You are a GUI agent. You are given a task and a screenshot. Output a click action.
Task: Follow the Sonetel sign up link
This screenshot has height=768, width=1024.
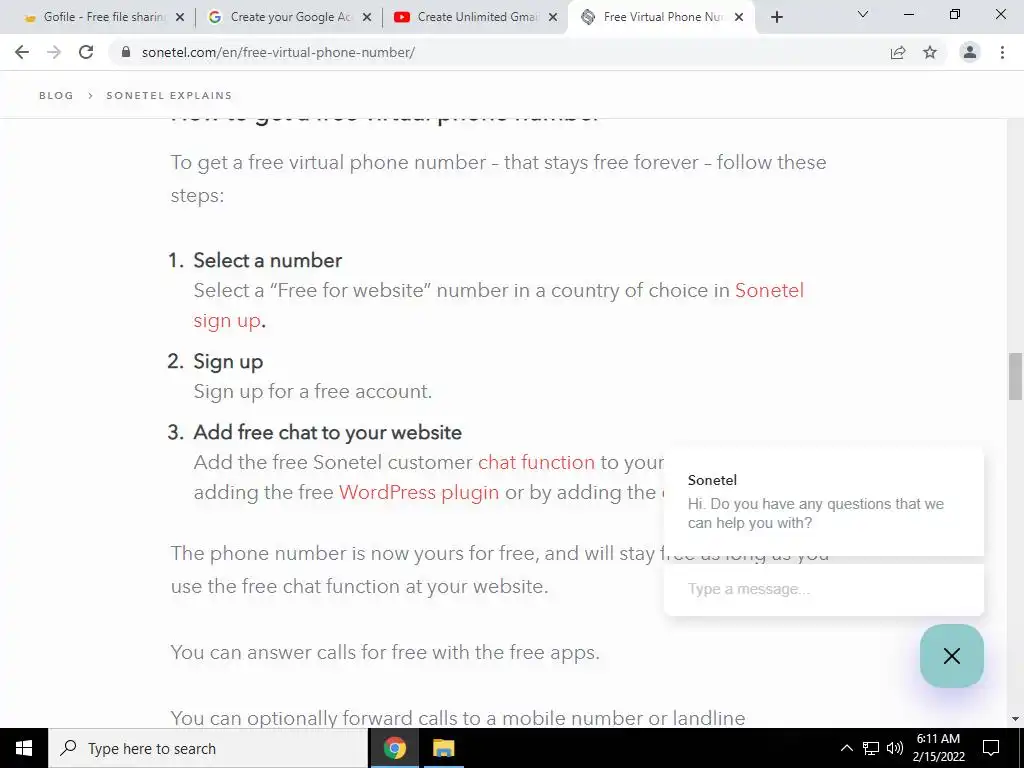498,305
